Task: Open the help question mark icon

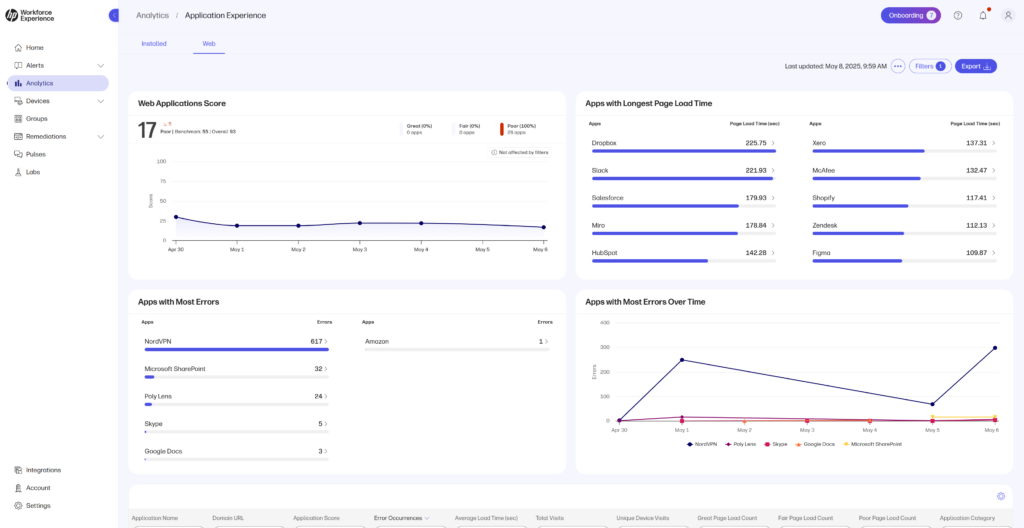Action: click(x=957, y=15)
